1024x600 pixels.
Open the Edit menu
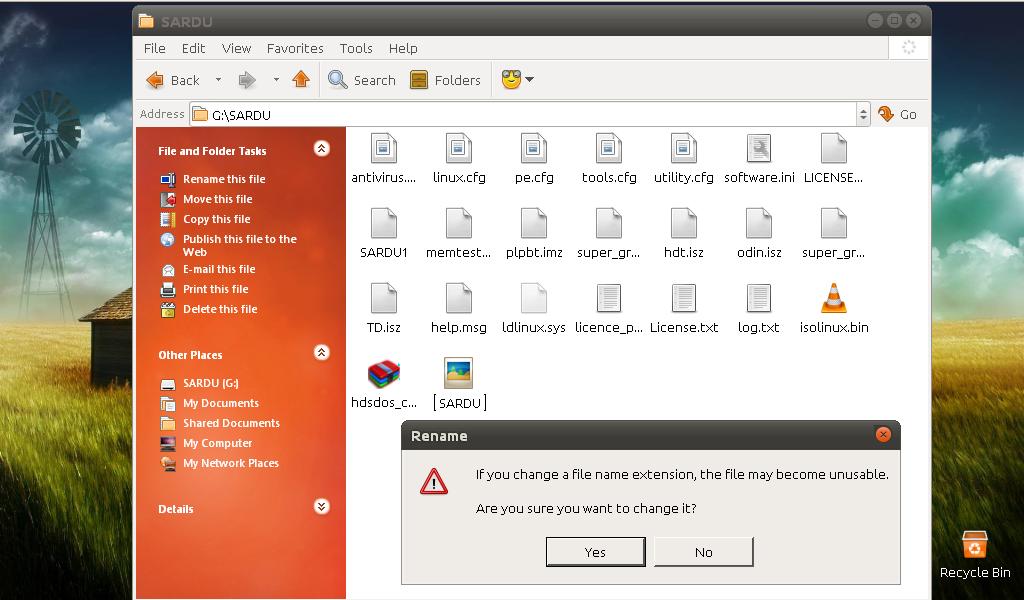pos(193,48)
